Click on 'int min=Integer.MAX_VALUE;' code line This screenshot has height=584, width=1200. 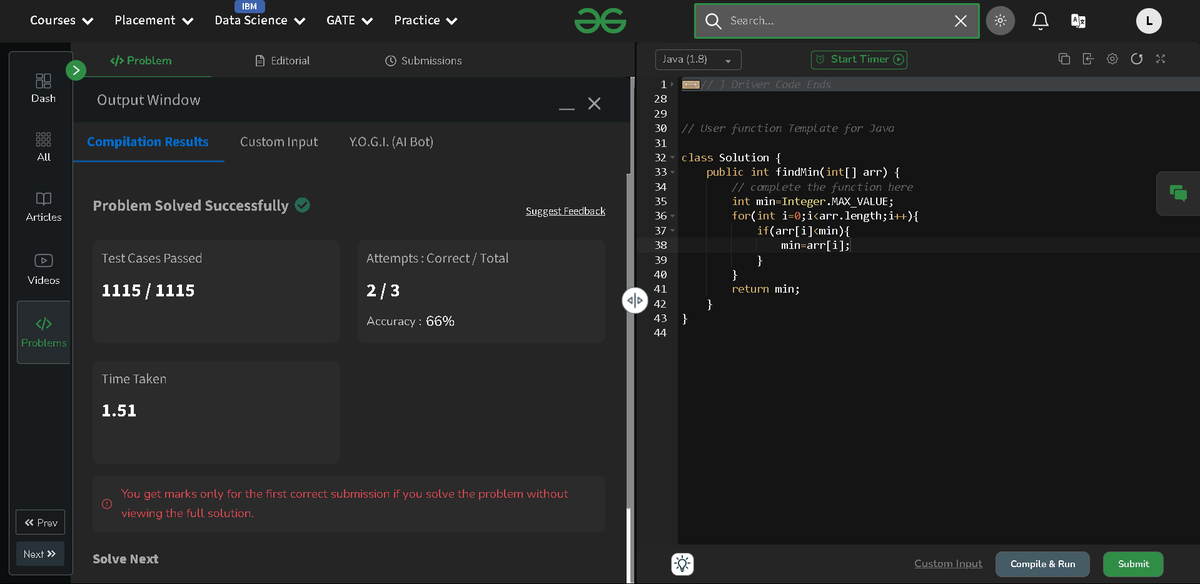tap(813, 201)
